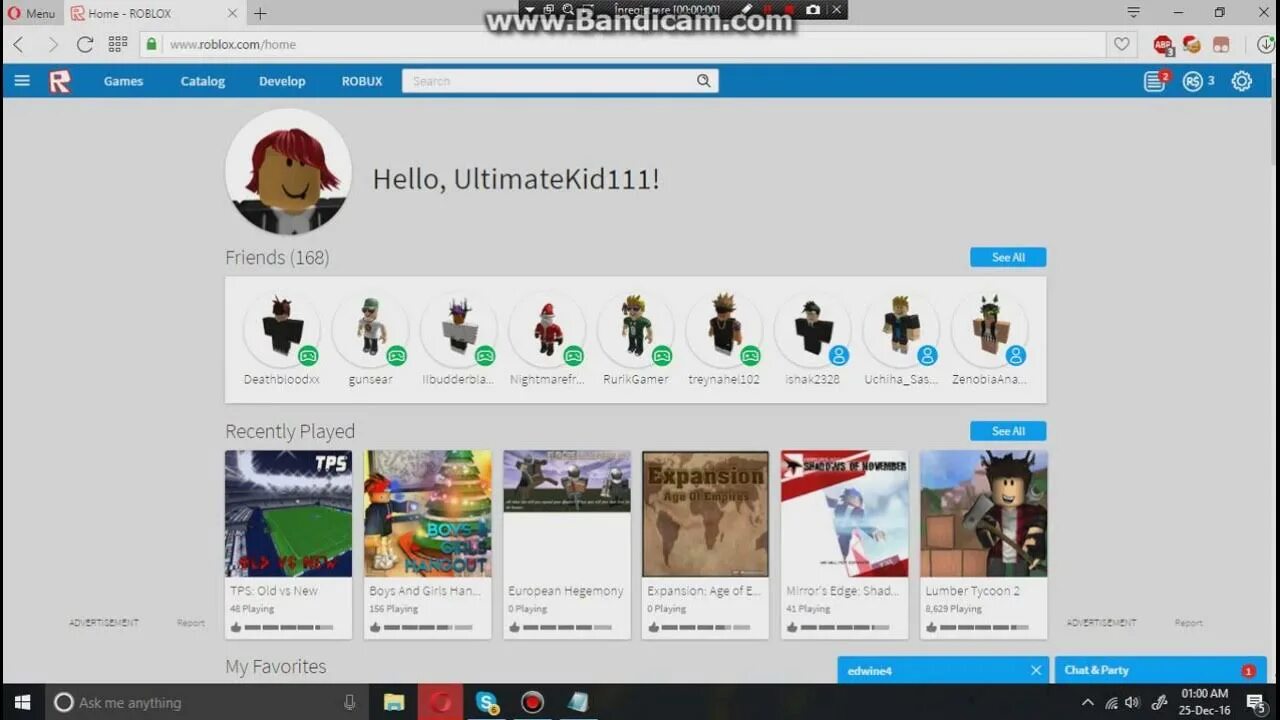Close the Home - ROBLOX tab
1280x720 pixels.
coord(232,13)
